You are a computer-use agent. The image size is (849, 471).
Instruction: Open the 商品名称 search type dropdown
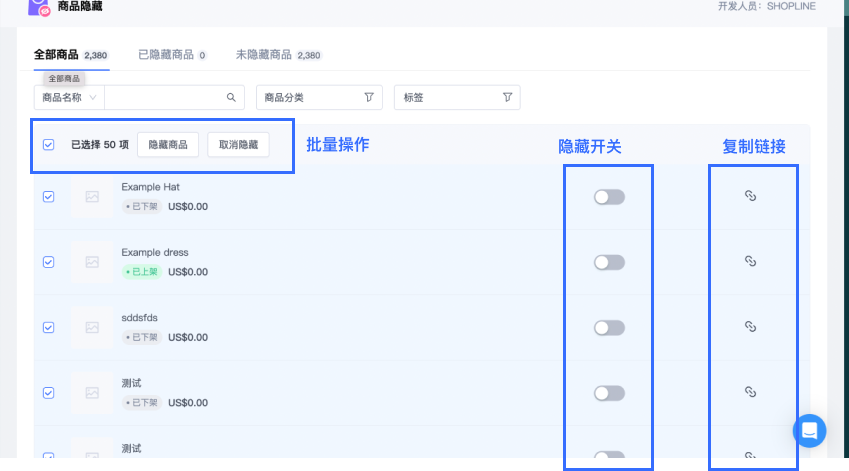(69, 97)
